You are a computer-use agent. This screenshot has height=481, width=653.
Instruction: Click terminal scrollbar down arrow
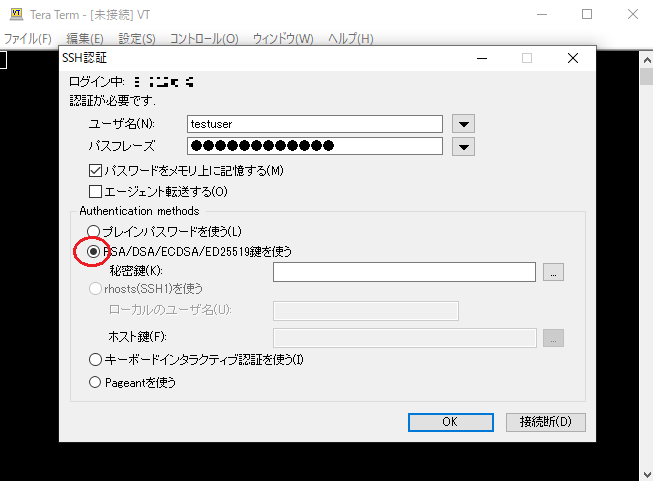click(x=647, y=474)
